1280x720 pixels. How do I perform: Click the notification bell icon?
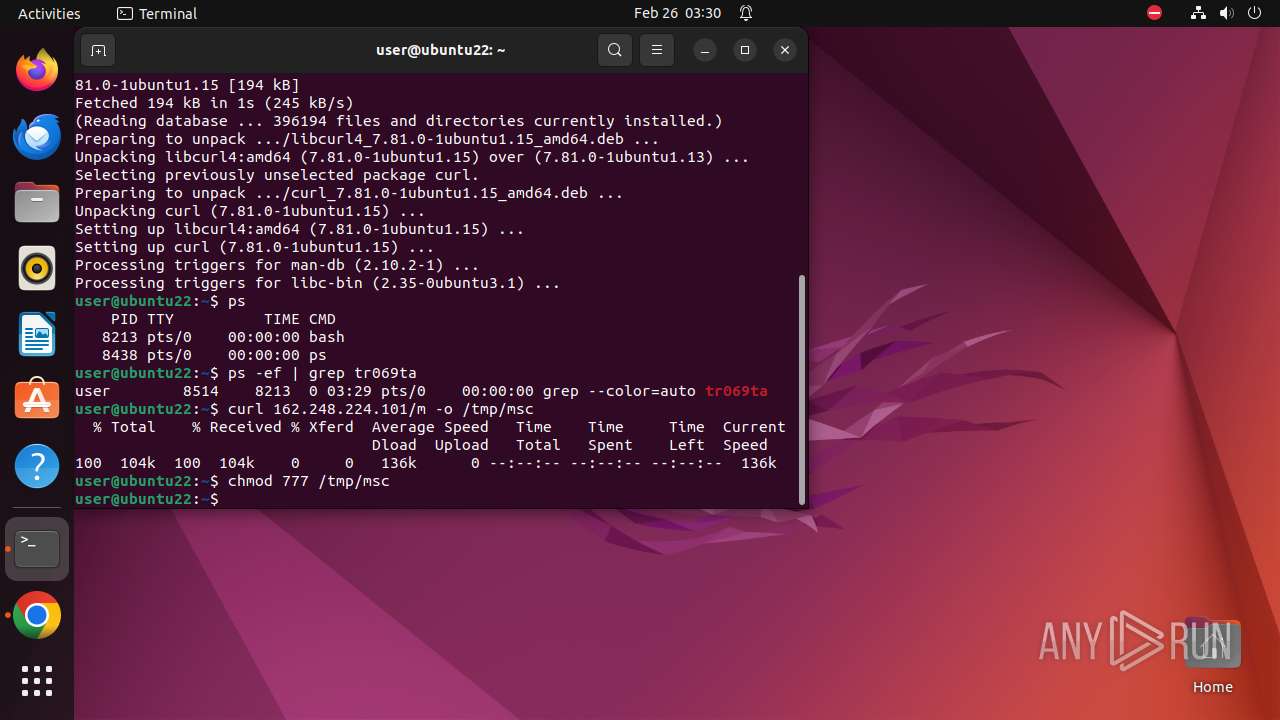[x=746, y=14]
